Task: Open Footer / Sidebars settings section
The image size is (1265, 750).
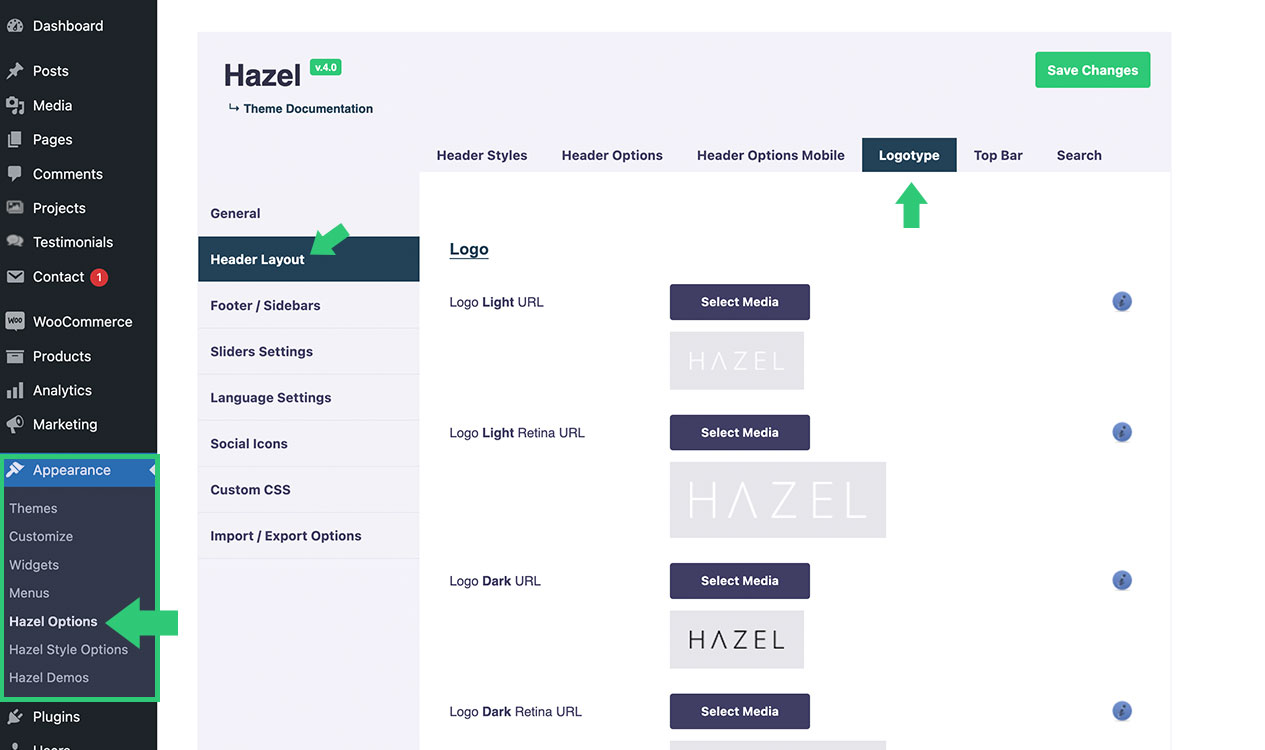Action: coord(265,305)
